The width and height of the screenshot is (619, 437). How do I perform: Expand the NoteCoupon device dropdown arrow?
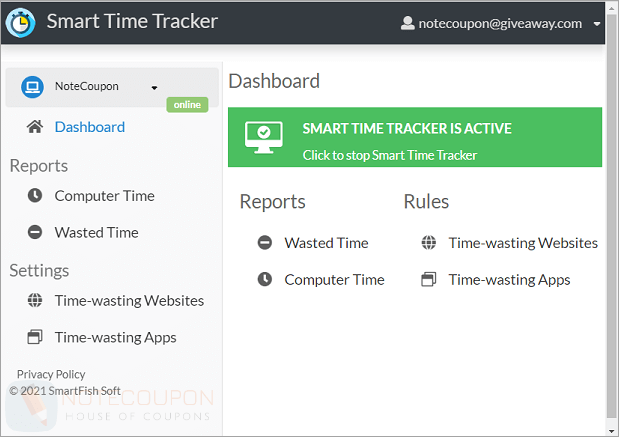click(x=154, y=88)
